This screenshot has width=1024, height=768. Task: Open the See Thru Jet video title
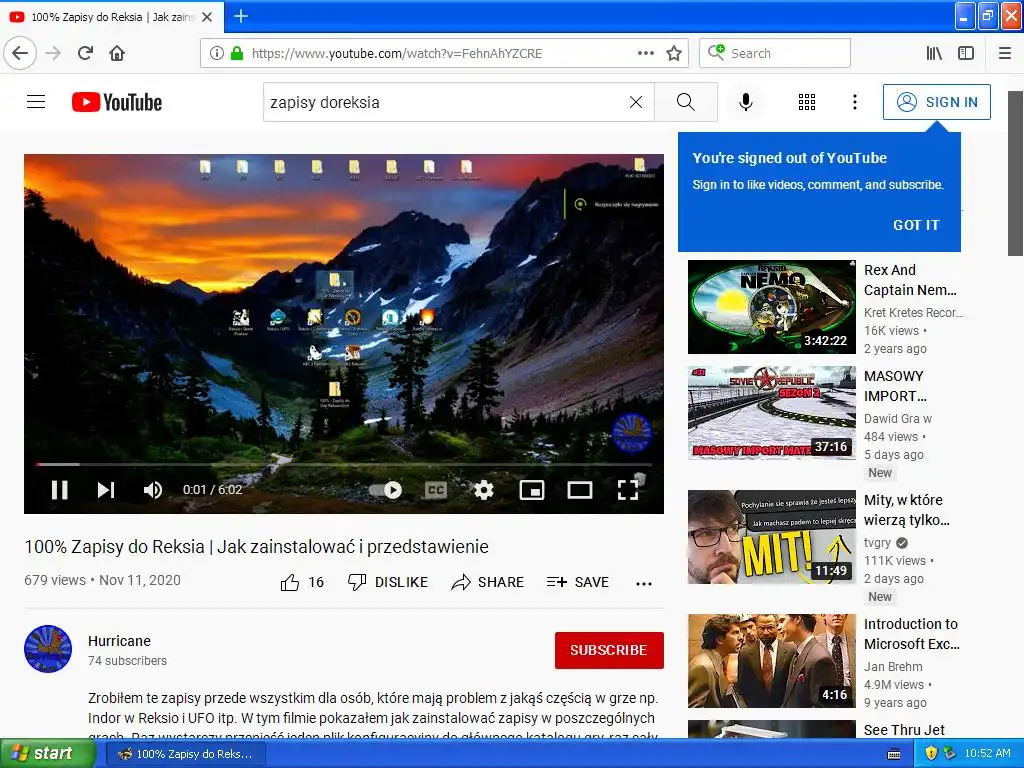904,729
